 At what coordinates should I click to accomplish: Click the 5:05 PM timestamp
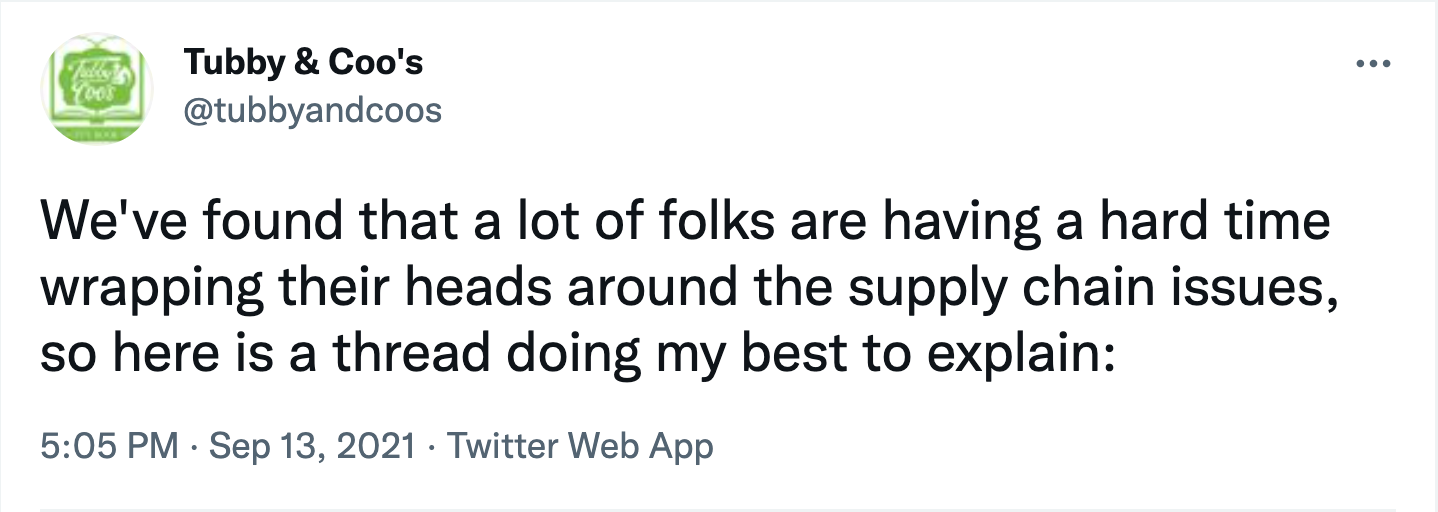(x=110, y=445)
